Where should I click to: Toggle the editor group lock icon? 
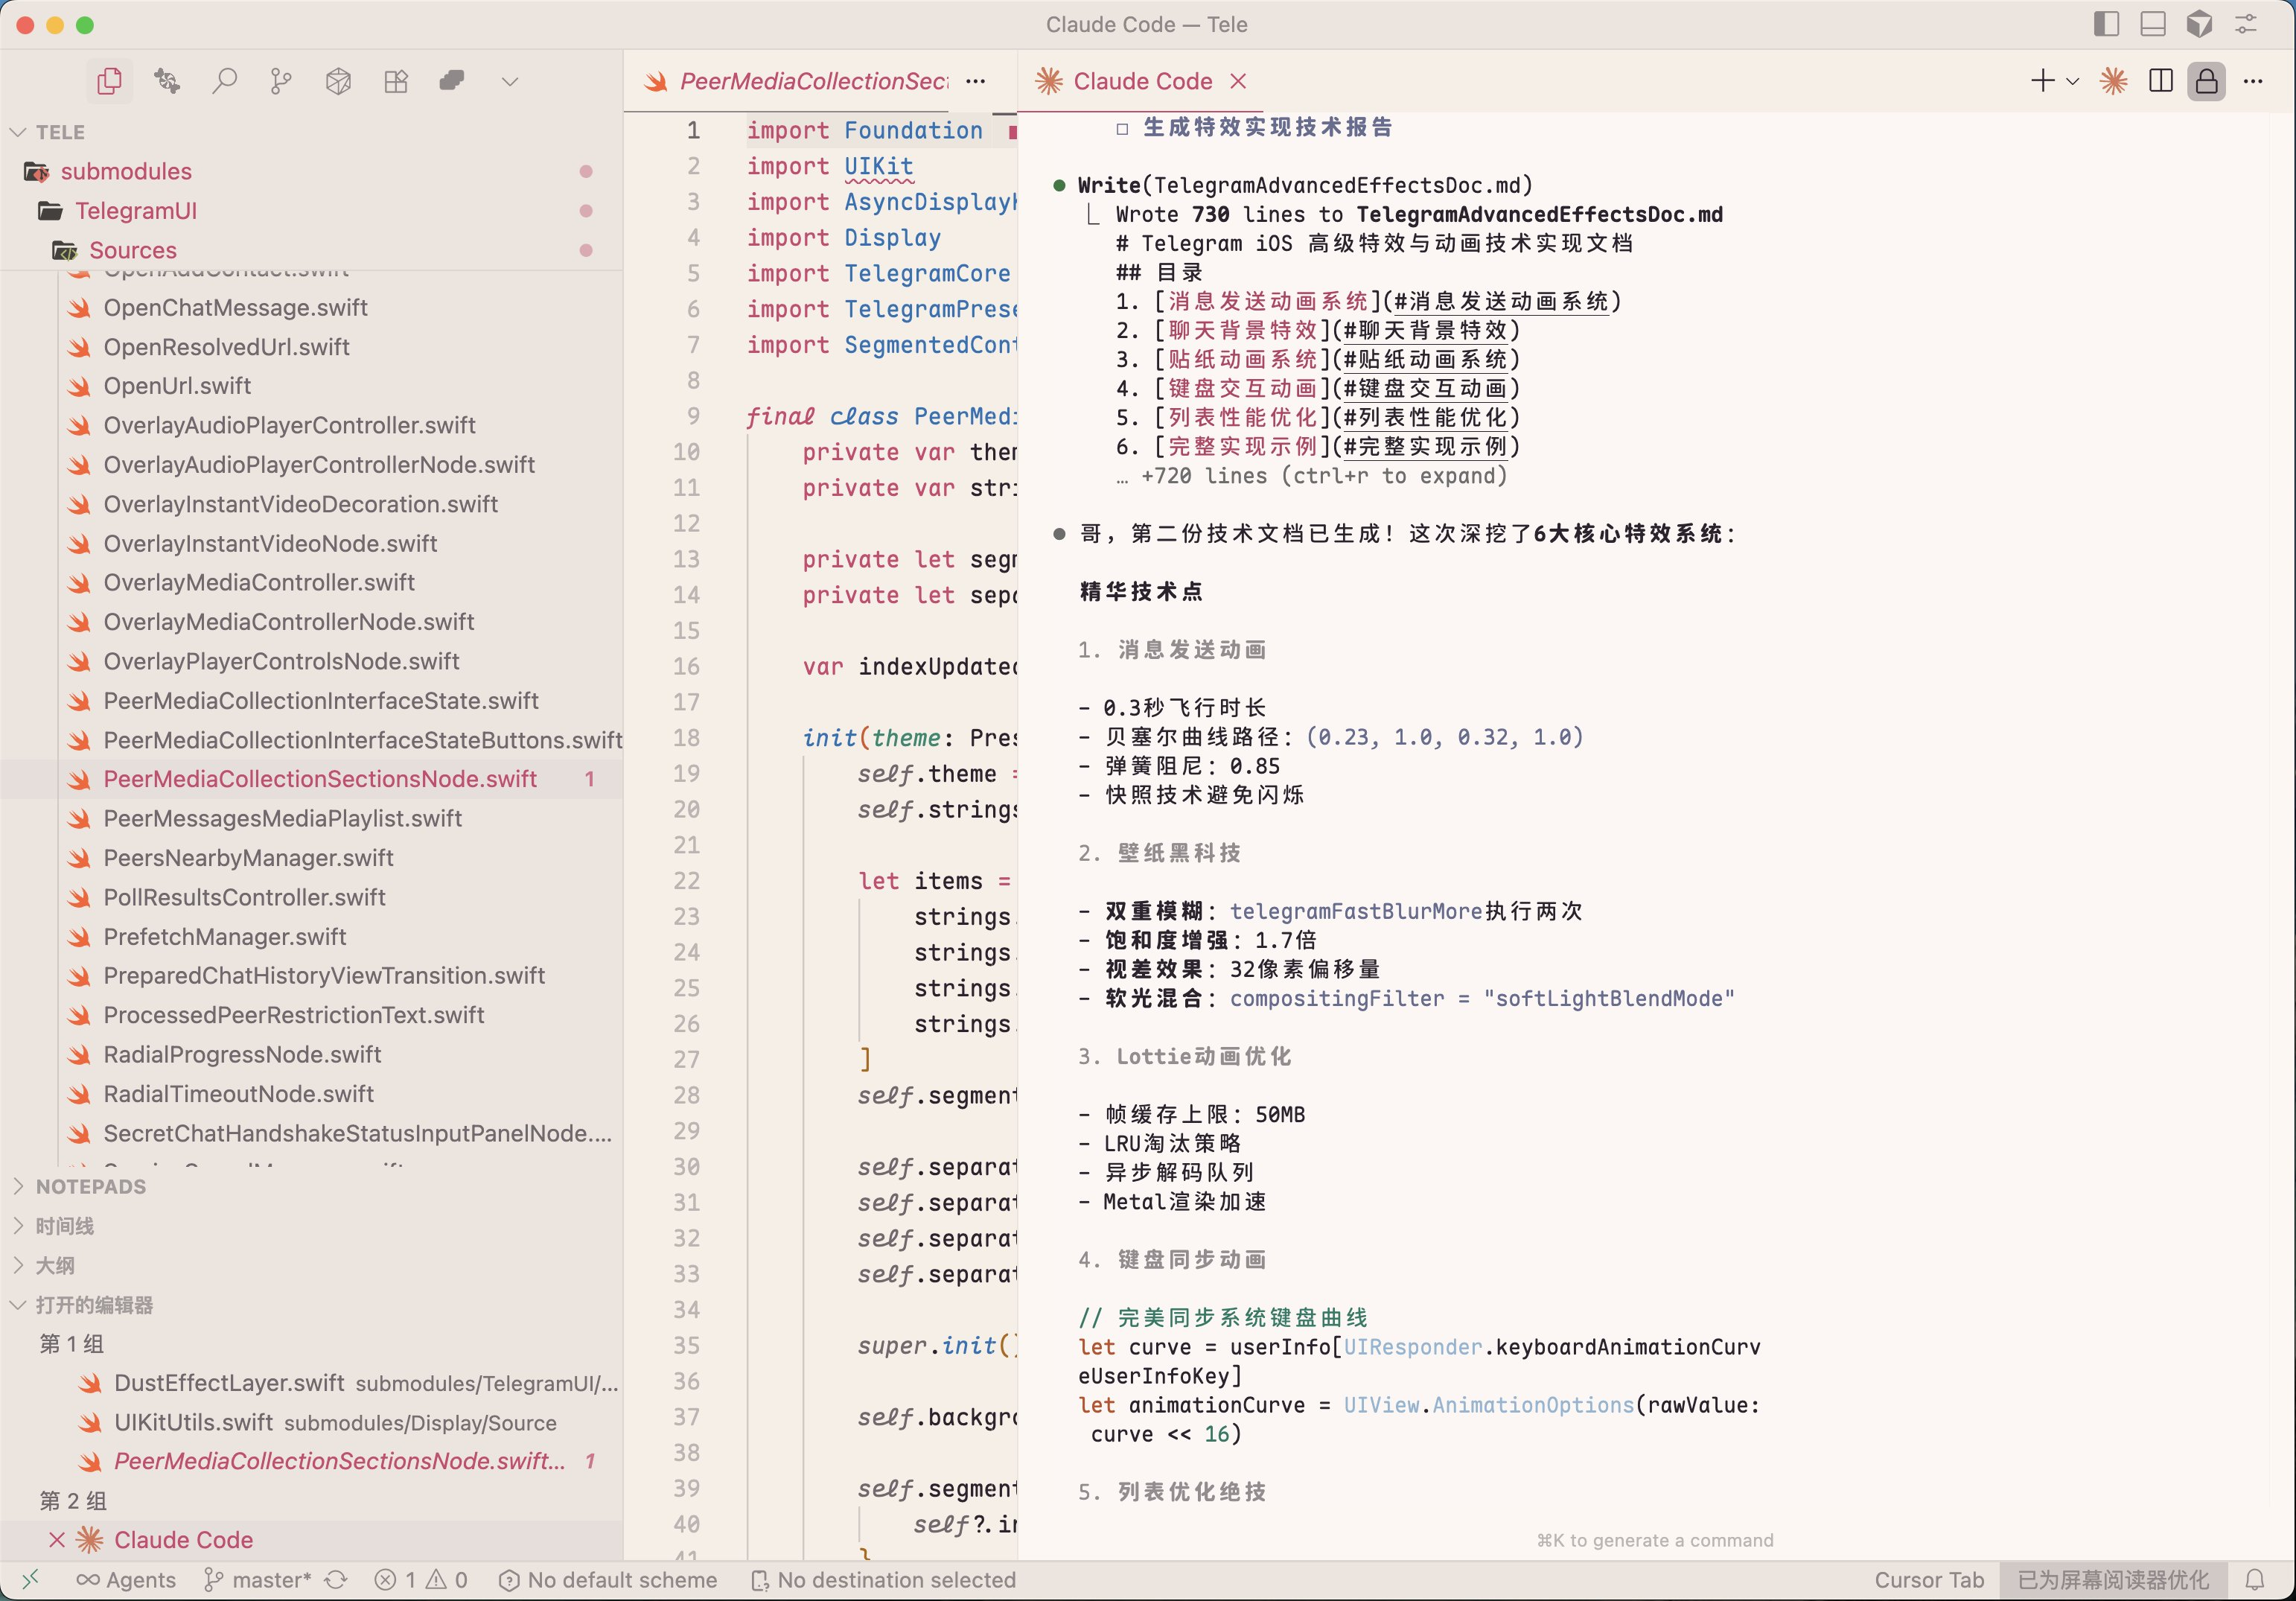pos(2206,81)
